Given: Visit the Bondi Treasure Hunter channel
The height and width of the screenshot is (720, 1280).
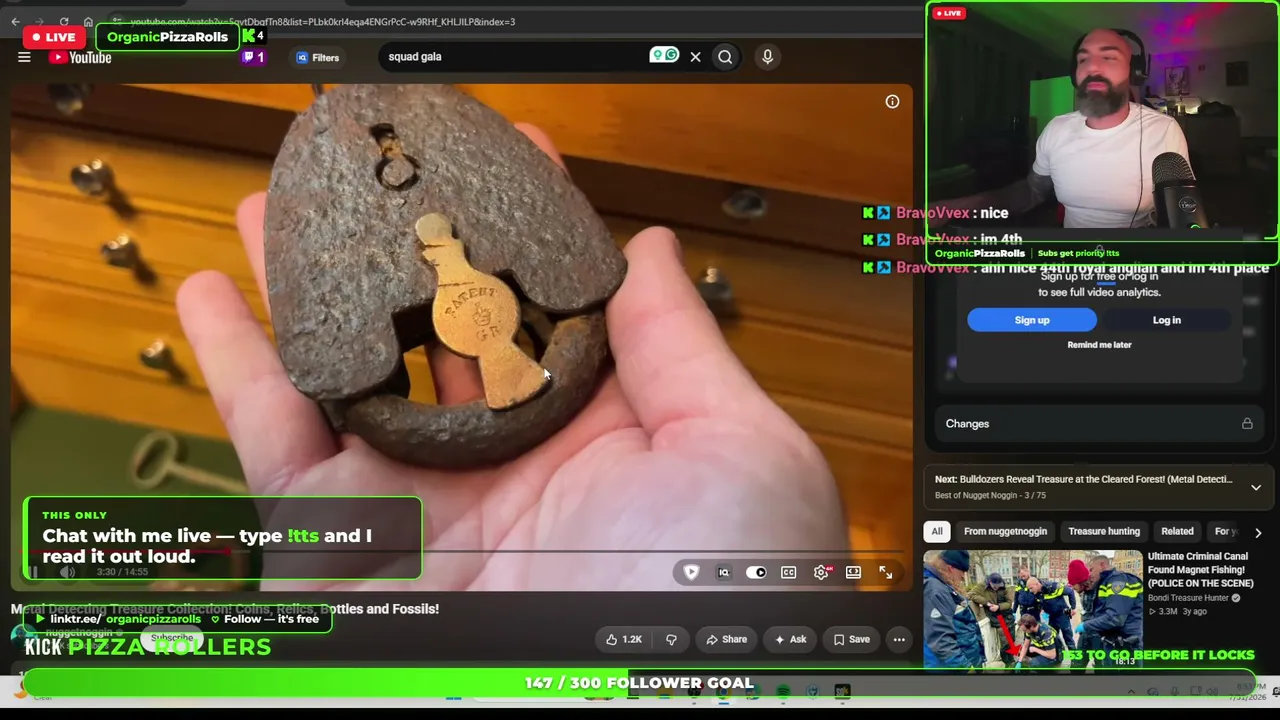Looking at the screenshot, I should tap(1191, 598).
